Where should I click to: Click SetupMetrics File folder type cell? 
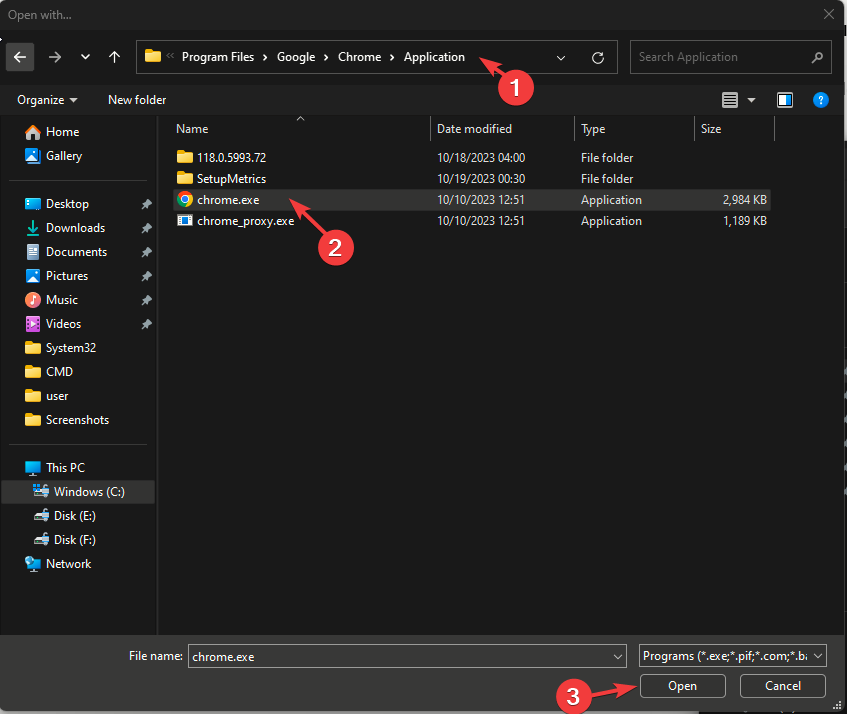click(607, 179)
